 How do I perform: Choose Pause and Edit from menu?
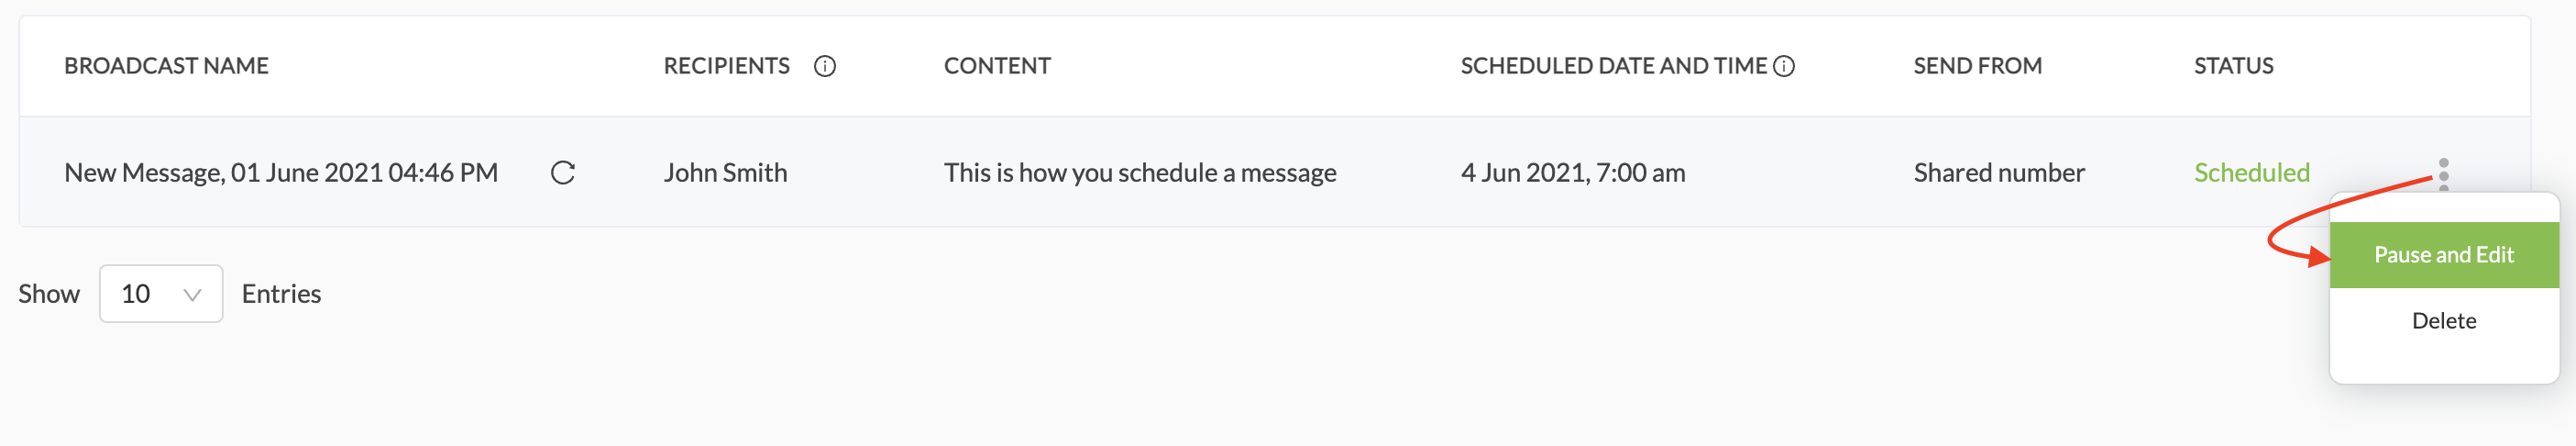coord(2444,255)
